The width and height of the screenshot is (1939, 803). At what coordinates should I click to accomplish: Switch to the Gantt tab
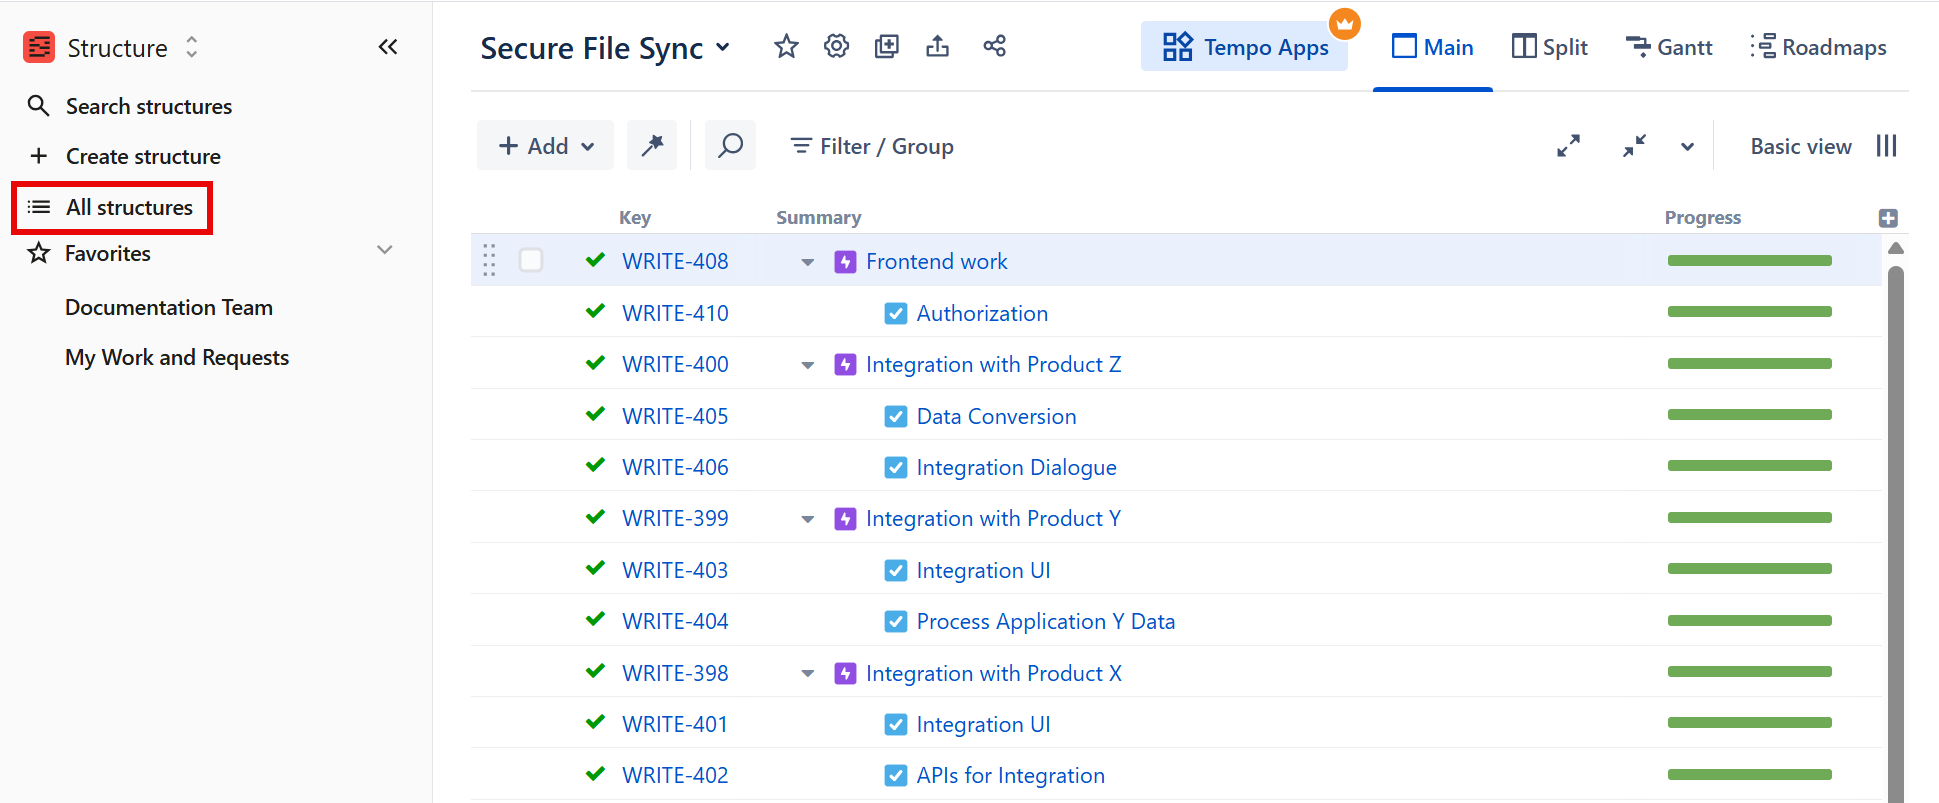pos(1669,47)
